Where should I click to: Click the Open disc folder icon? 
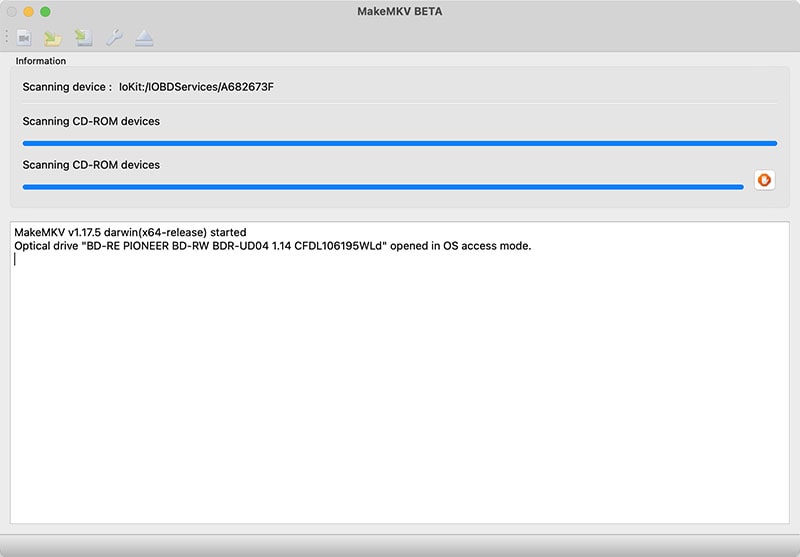coord(53,38)
